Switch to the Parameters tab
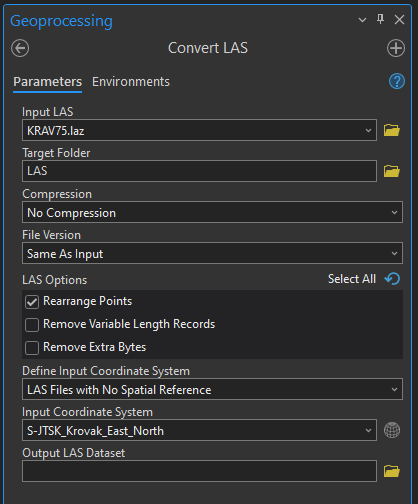Image resolution: width=418 pixels, height=504 pixels. coord(48,82)
